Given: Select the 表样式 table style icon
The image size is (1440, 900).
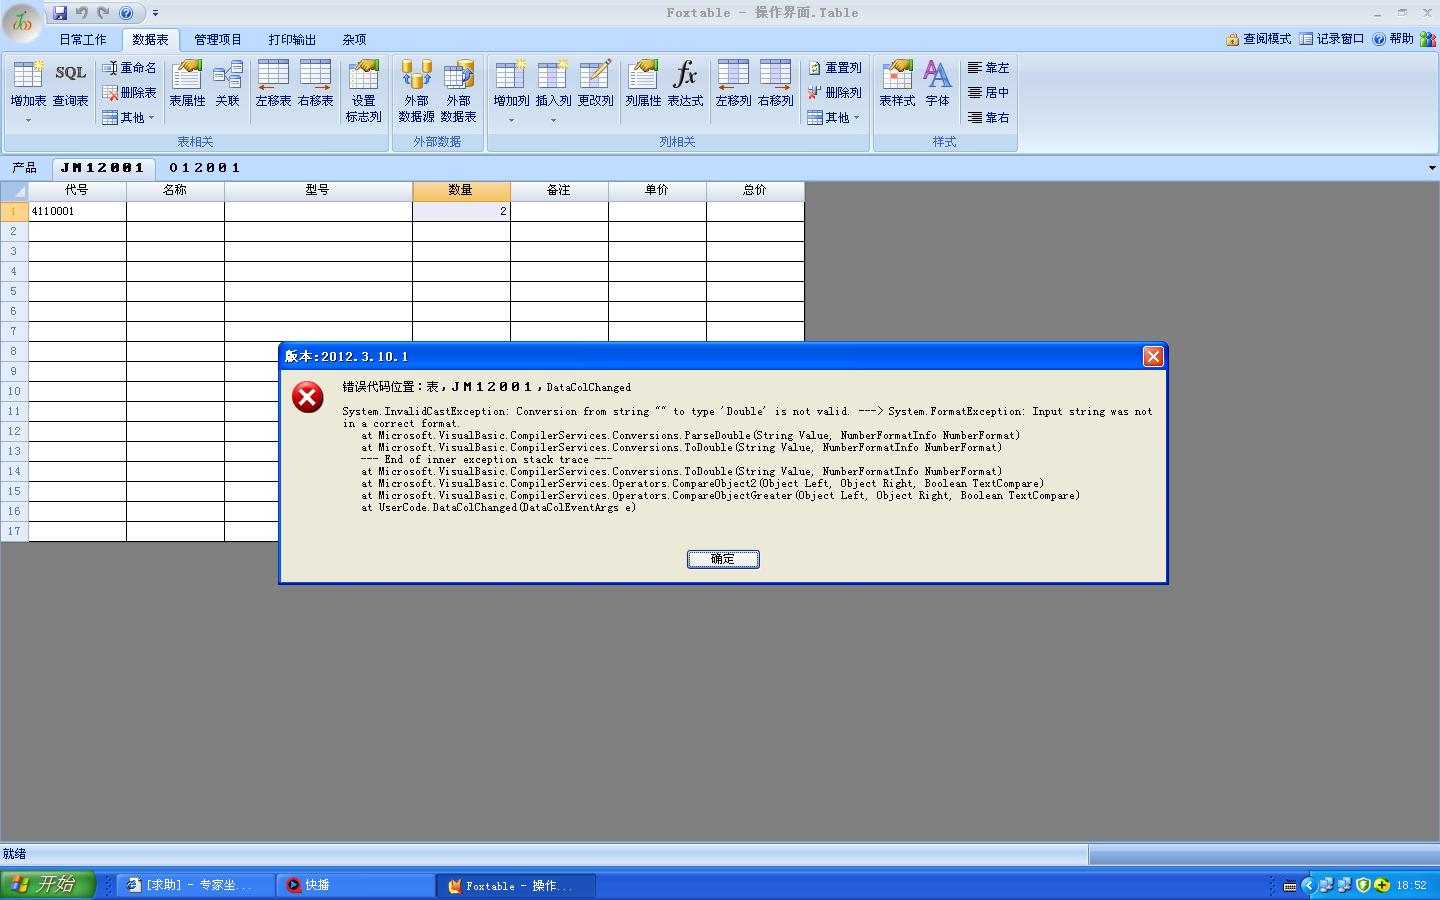Looking at the screenshot, I should [897, 84].
